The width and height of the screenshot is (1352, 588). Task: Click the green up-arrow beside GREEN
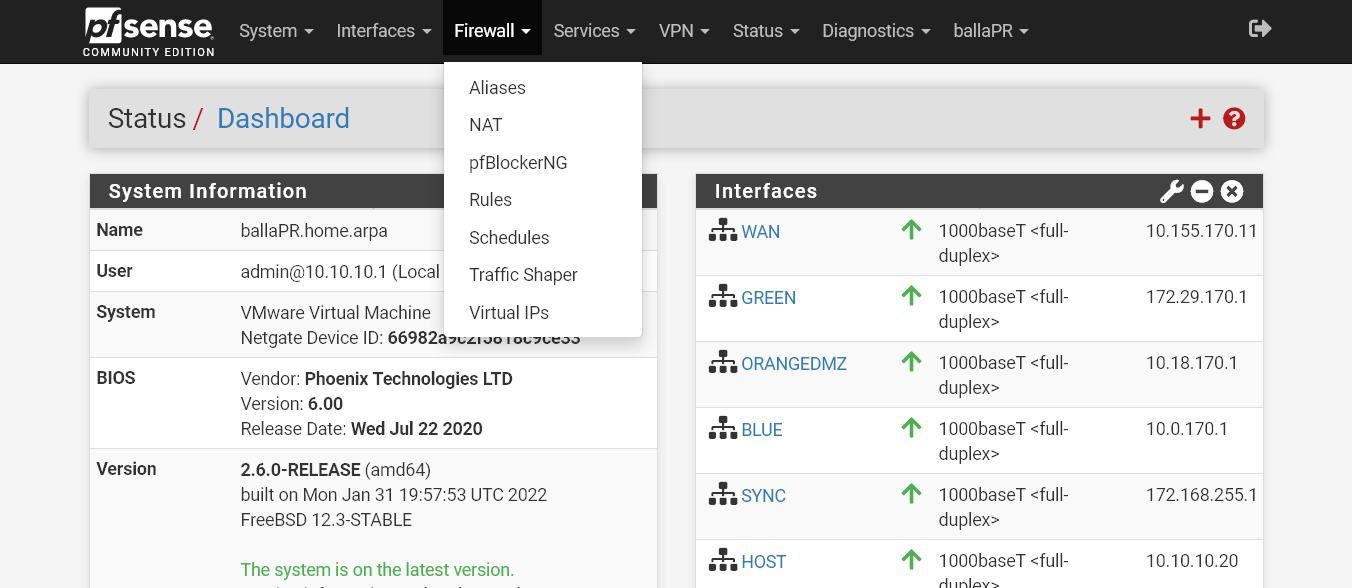(x=911, y=296)
